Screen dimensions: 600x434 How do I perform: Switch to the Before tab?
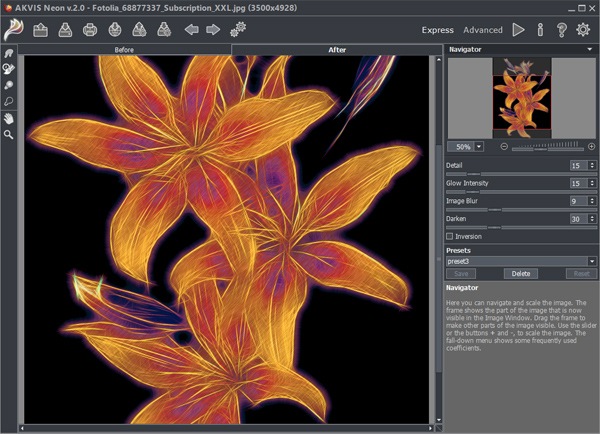(126, 49)
